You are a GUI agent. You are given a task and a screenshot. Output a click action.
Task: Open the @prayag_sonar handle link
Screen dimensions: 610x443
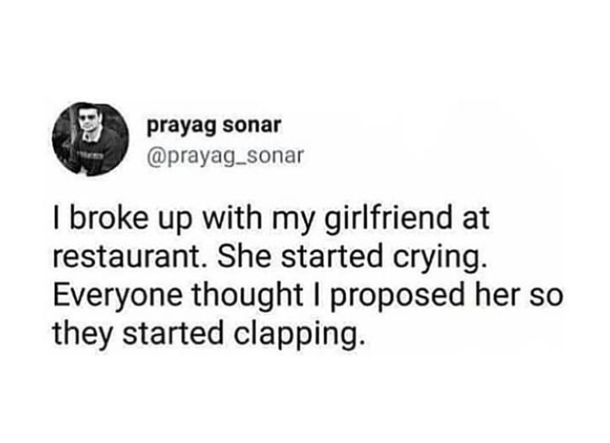[x=224, y=156]
